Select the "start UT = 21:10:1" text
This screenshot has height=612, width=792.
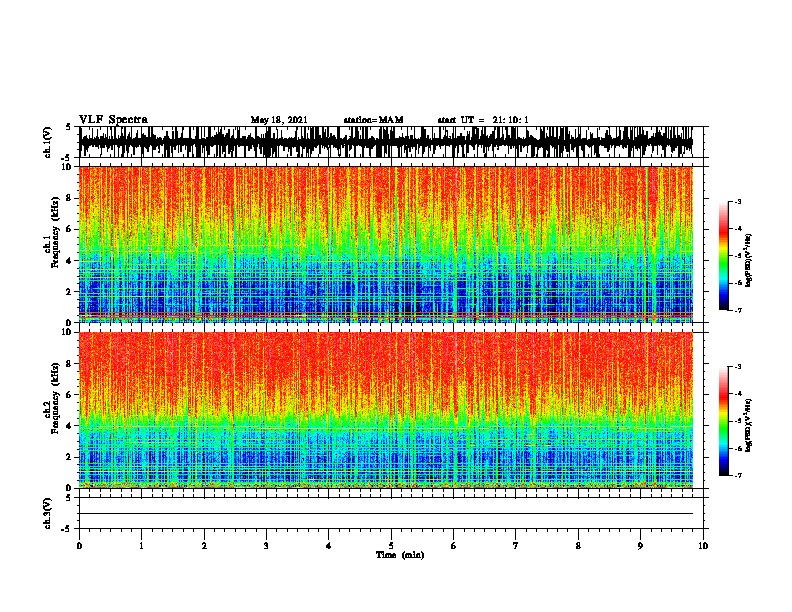click(483, 120)
